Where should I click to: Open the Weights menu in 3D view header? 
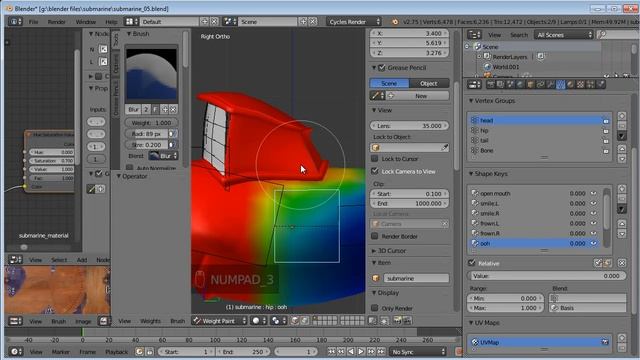pos(150,321)
